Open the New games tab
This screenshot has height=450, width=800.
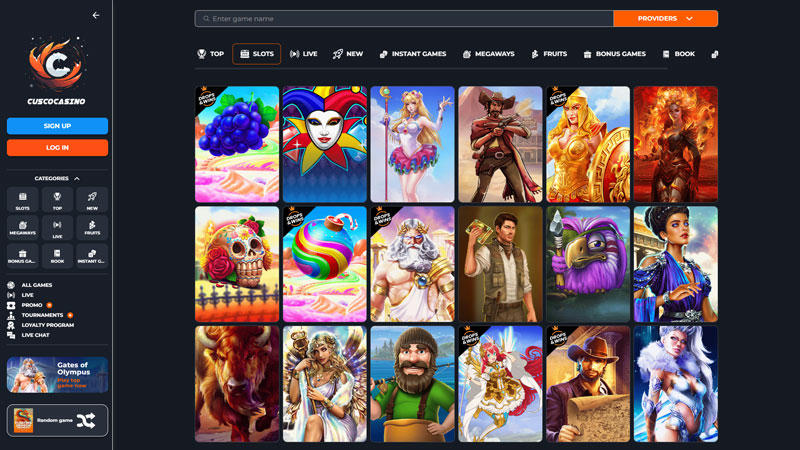[348, 54]
